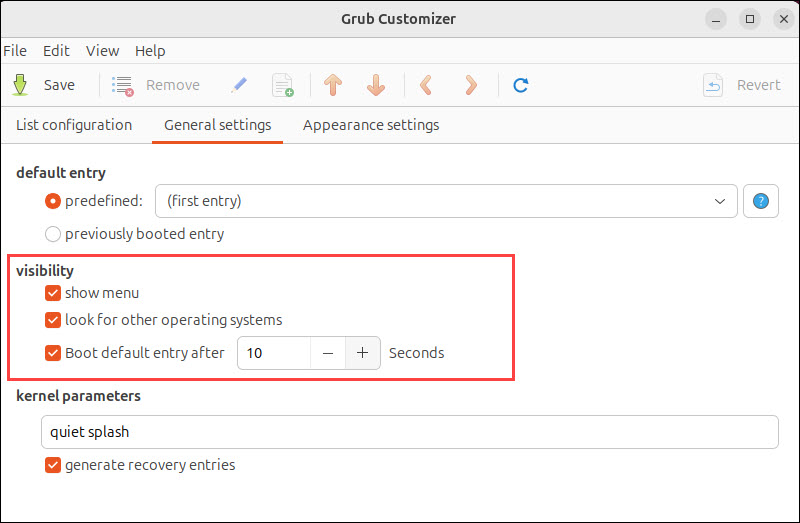Switch to General settings tab

(217, 125)
